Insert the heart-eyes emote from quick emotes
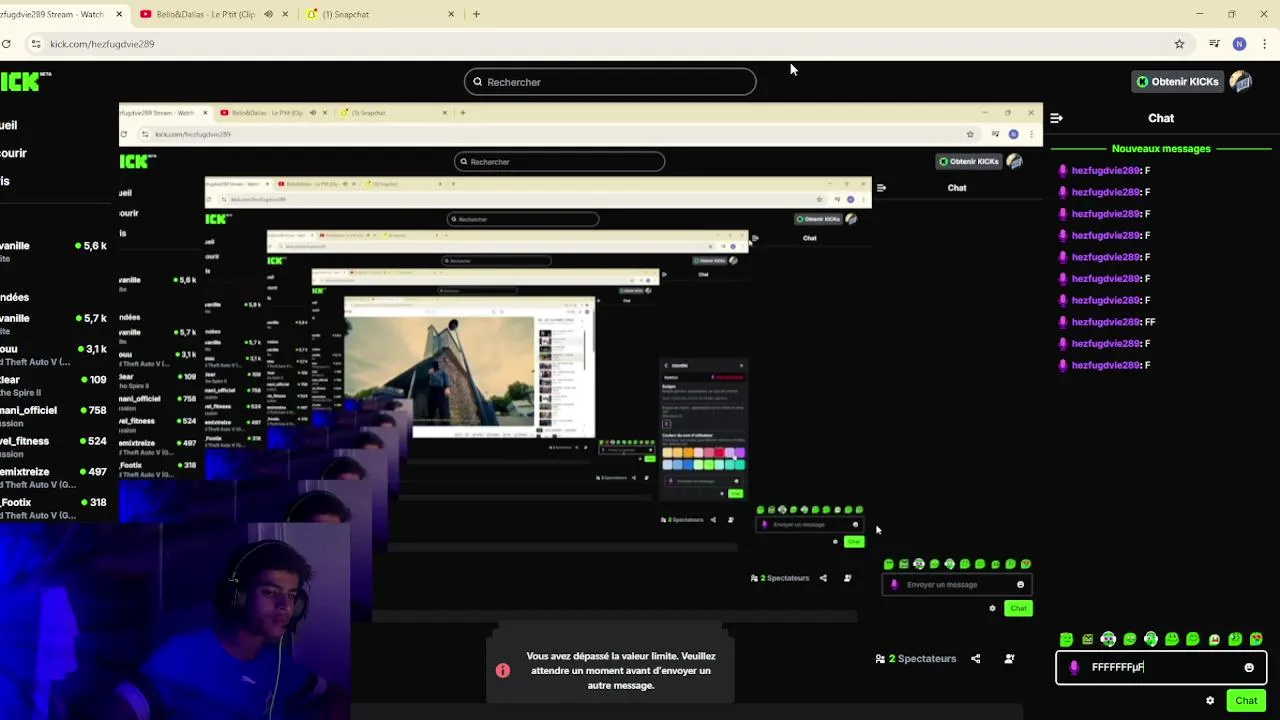This screenshot has width=1280, height=720. pos(1257,640)
